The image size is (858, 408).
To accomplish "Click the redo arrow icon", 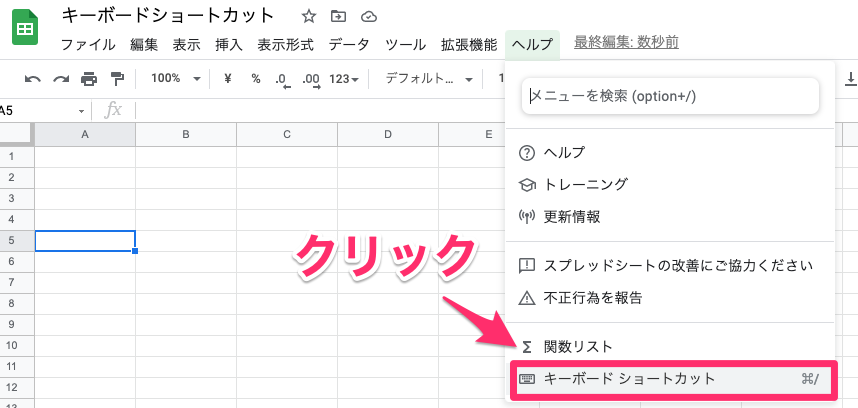I will (x=61, y=79).
